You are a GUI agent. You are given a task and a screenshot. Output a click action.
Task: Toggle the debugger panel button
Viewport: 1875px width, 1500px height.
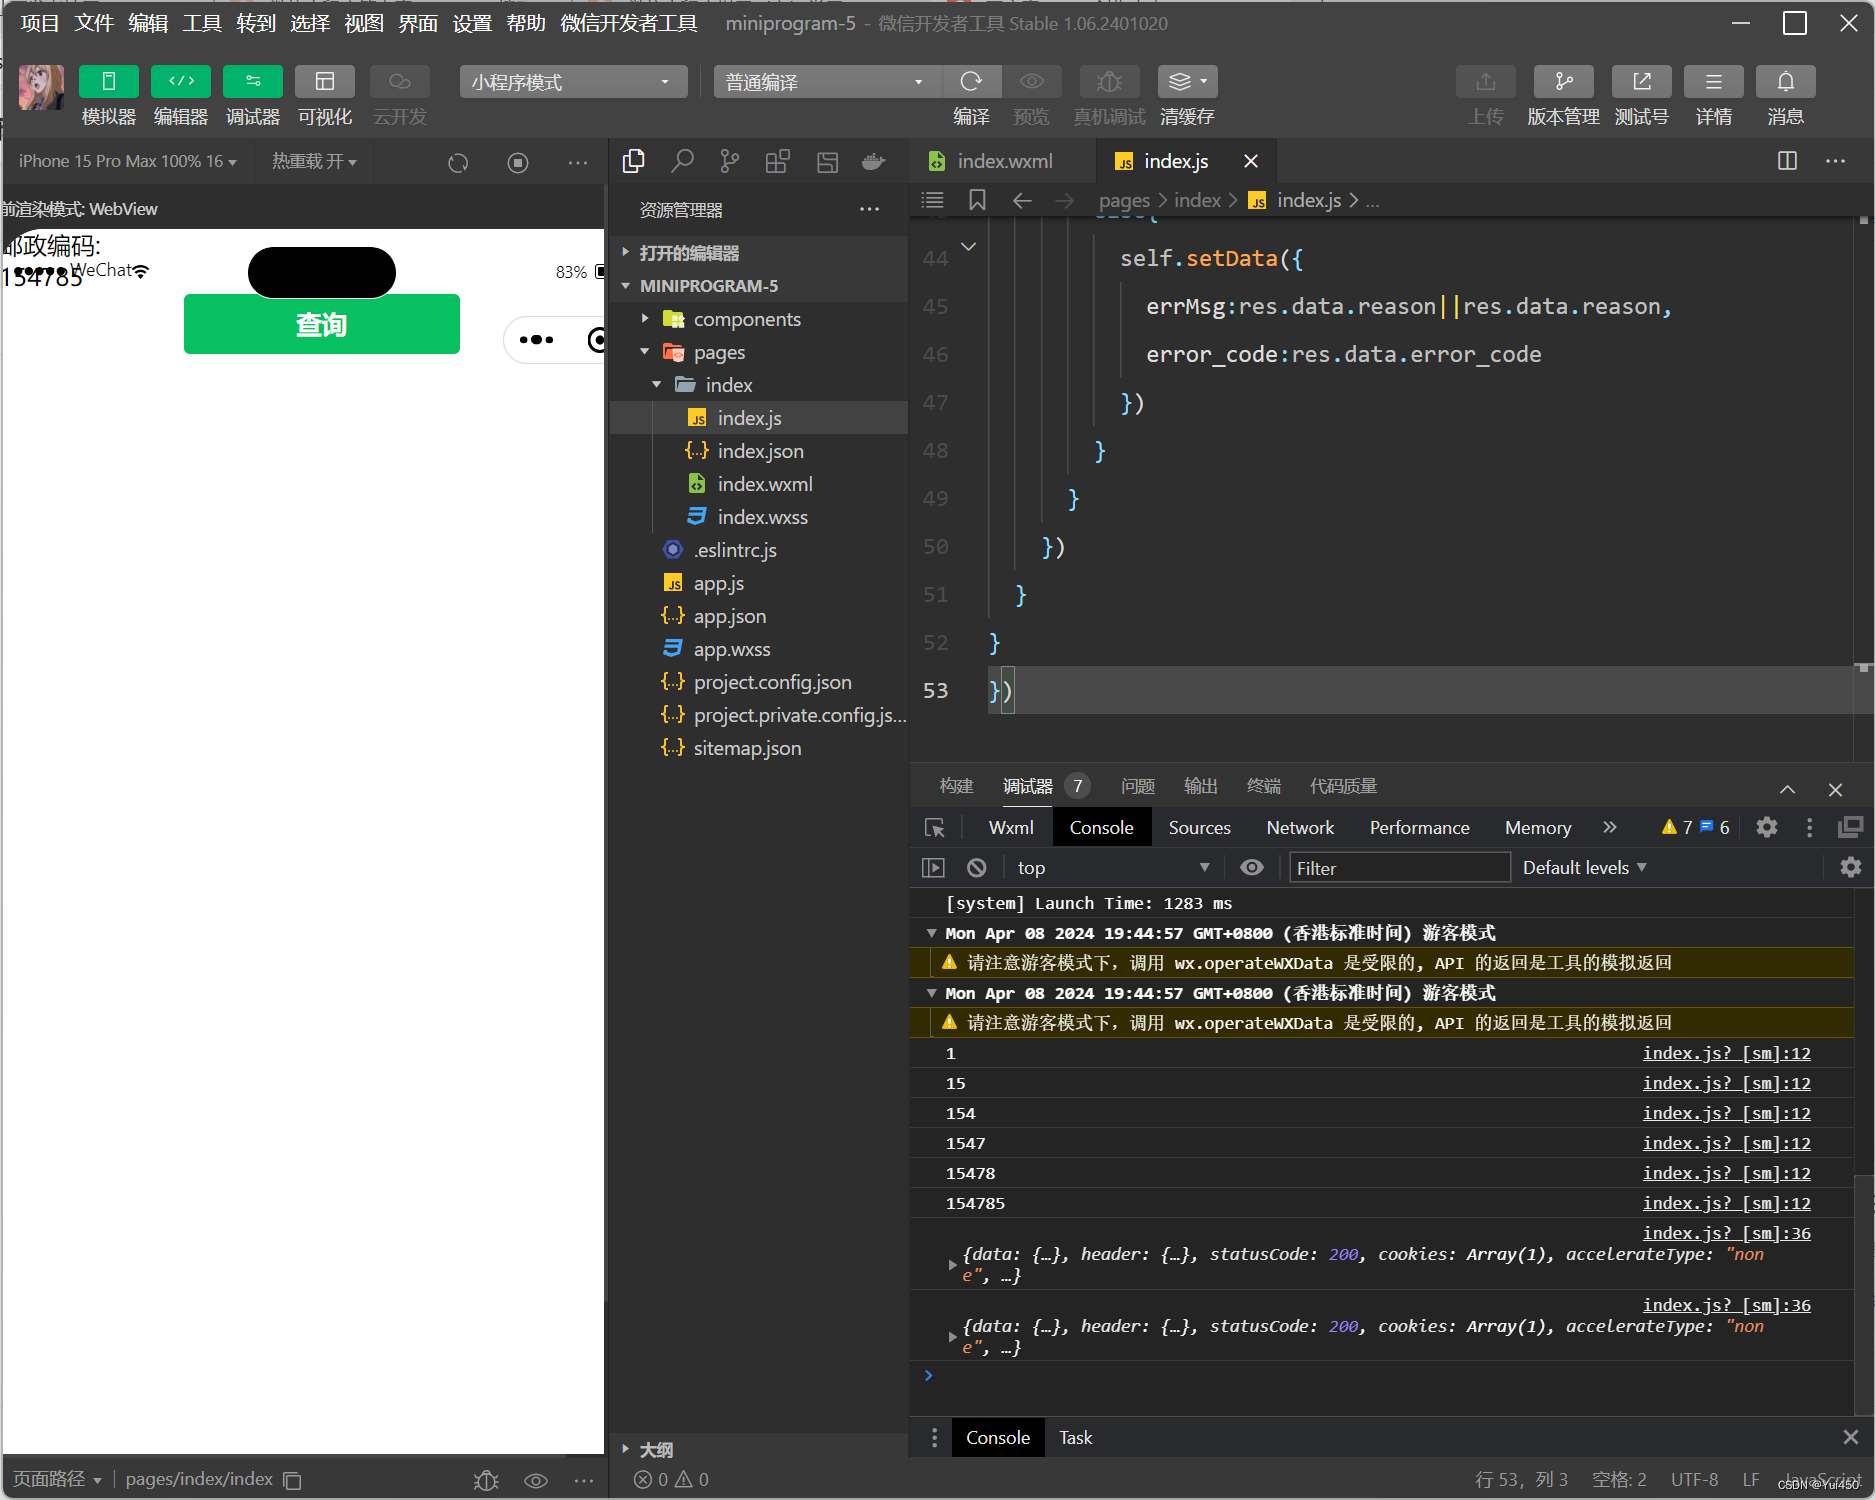tap(253, 81)
